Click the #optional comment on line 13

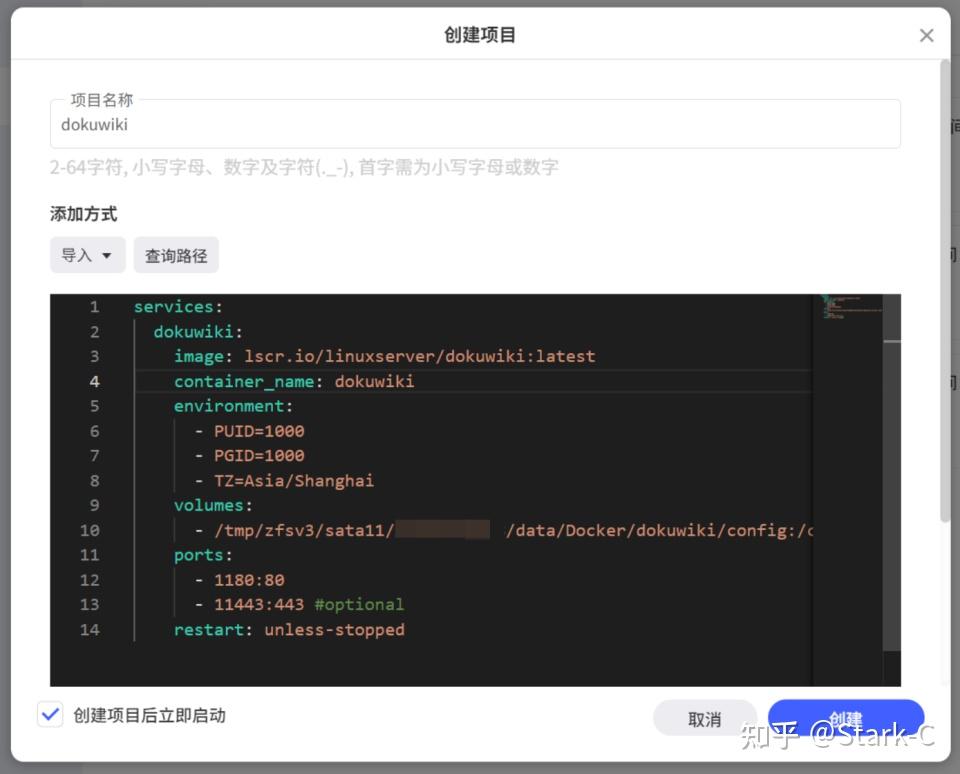[360, 604]
